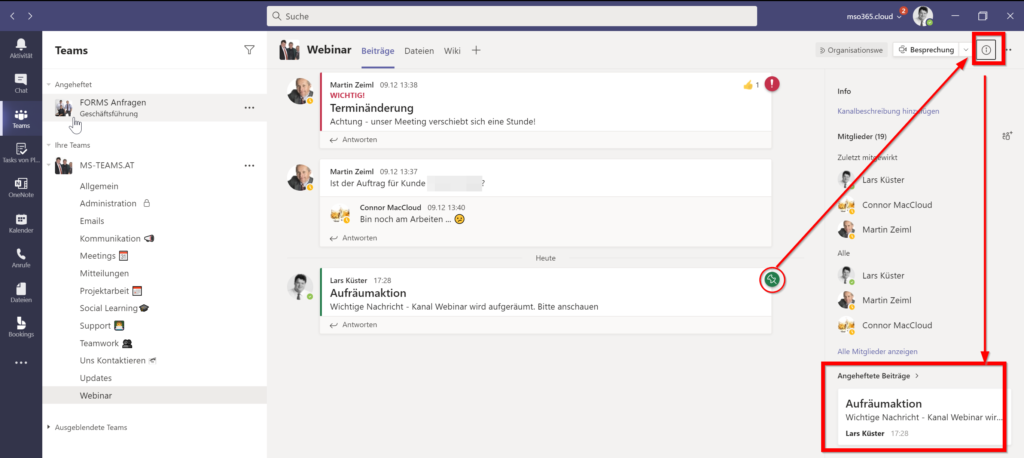Toggle the channel info pane icon
Viewport: 1024px width, 458px height.
[986, 50]
